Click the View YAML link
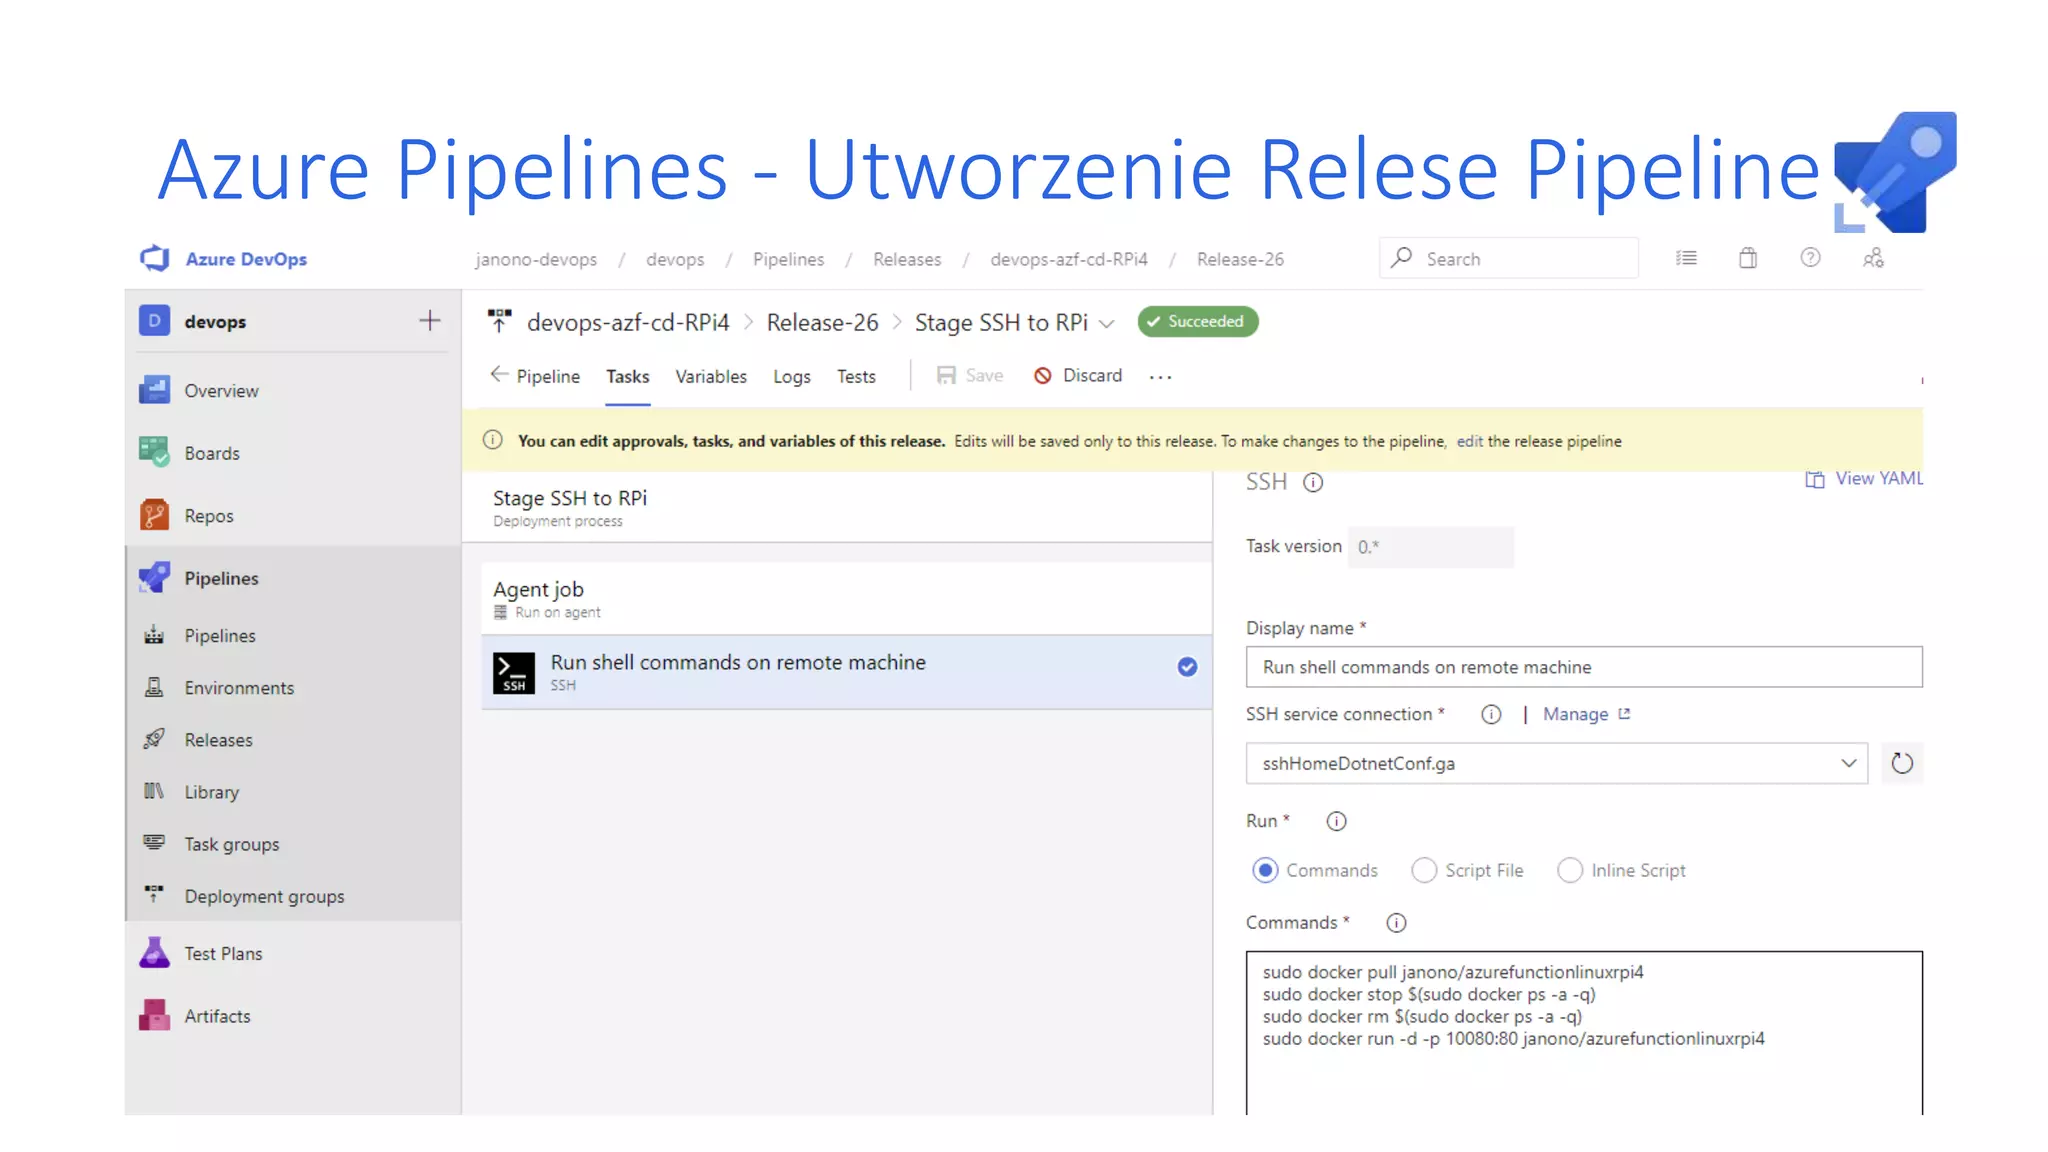Screen dimensions: 2048x1152 [1864, 479]
